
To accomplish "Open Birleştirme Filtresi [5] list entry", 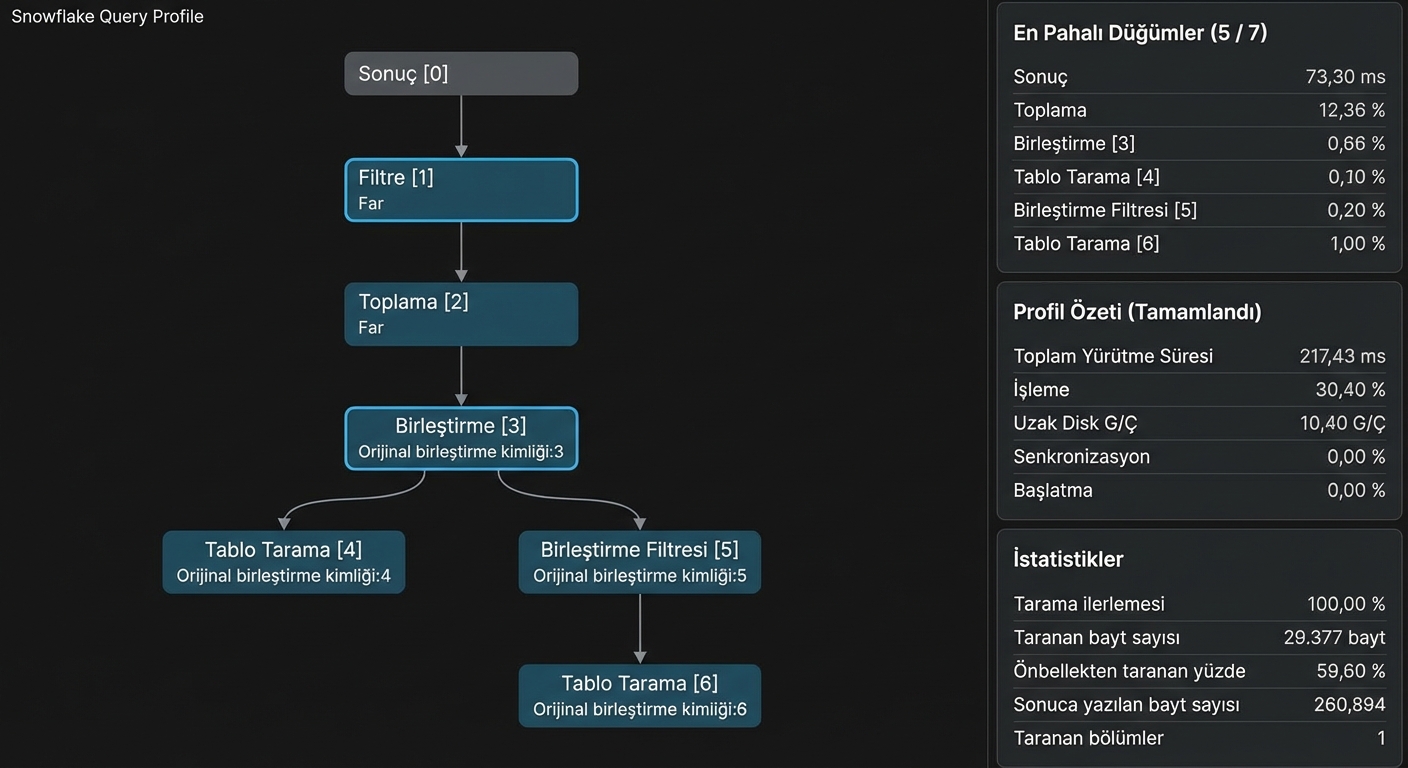I will click(x=1199, y=210).
